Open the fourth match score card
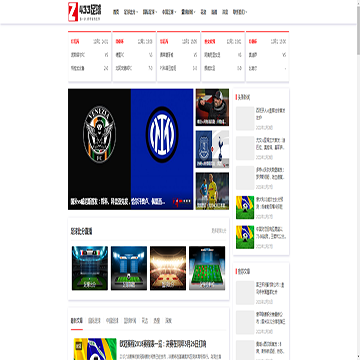The height and width of the screenshot is (360, 360). [223, 56]
